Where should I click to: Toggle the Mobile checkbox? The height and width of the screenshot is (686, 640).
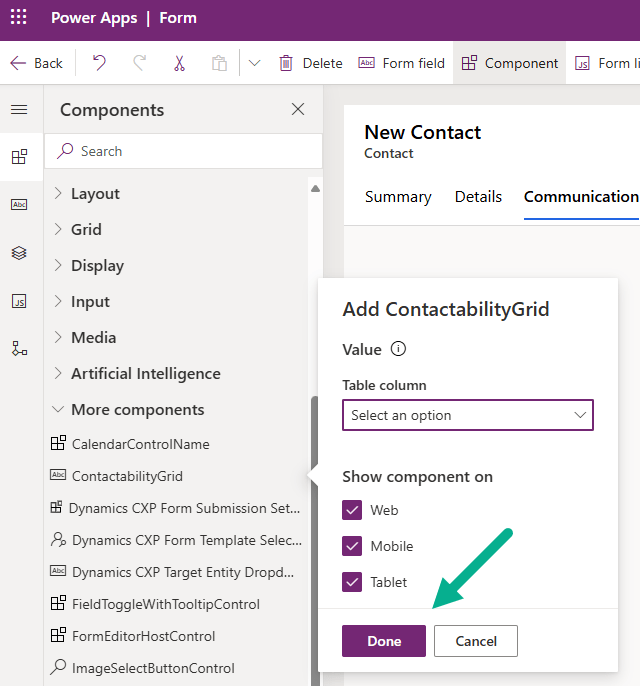352,546
